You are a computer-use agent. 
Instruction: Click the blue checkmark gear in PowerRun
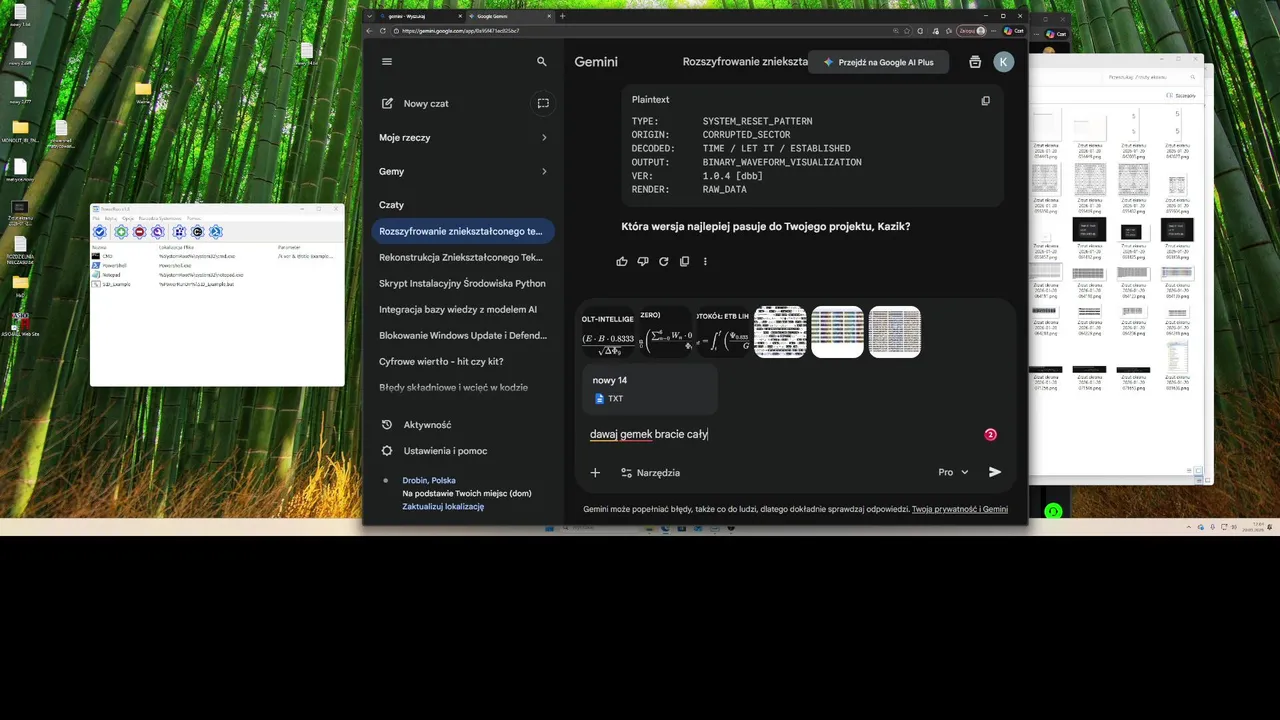(x=100, y=232)
